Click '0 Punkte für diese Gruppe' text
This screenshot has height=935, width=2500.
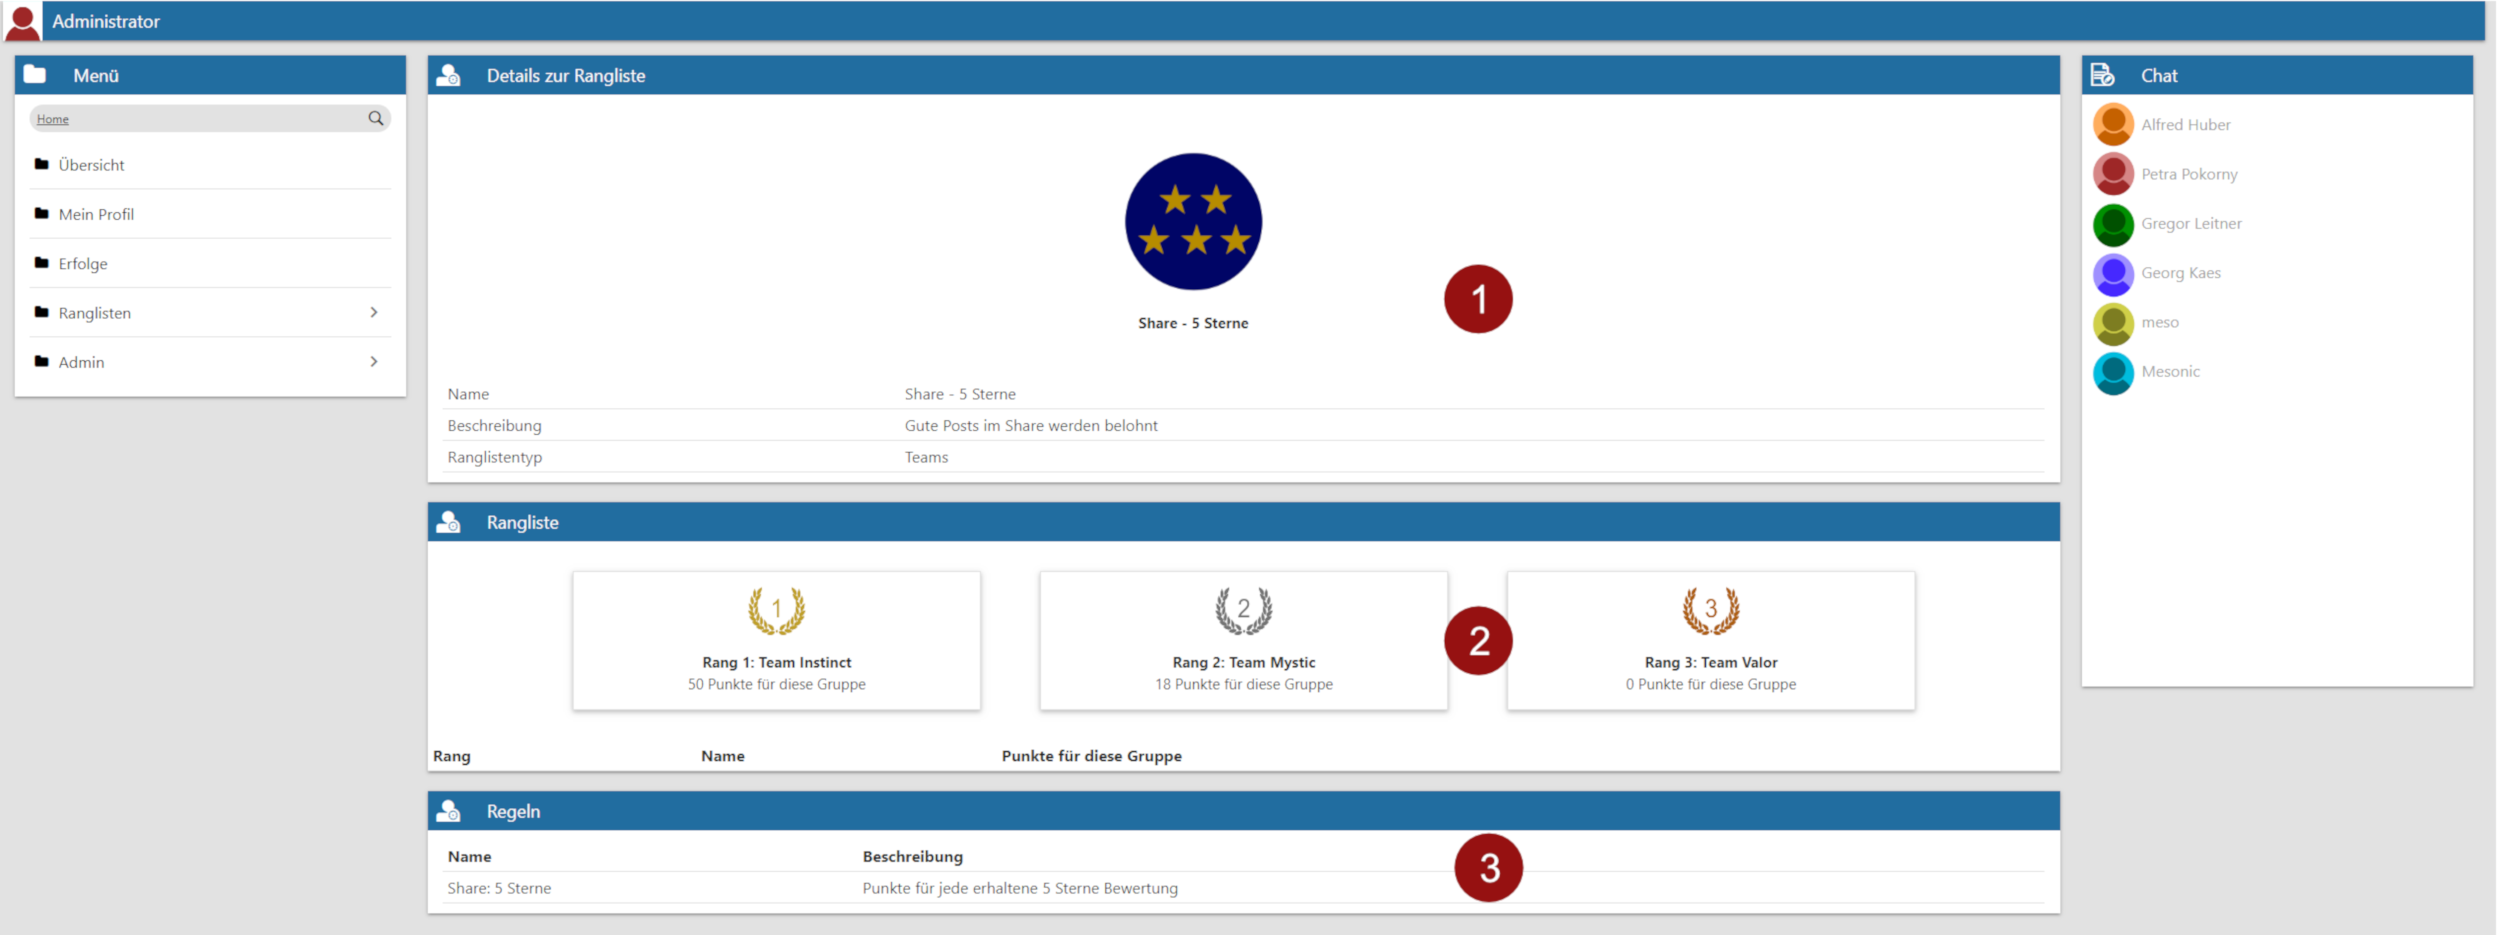(1711, 684)
